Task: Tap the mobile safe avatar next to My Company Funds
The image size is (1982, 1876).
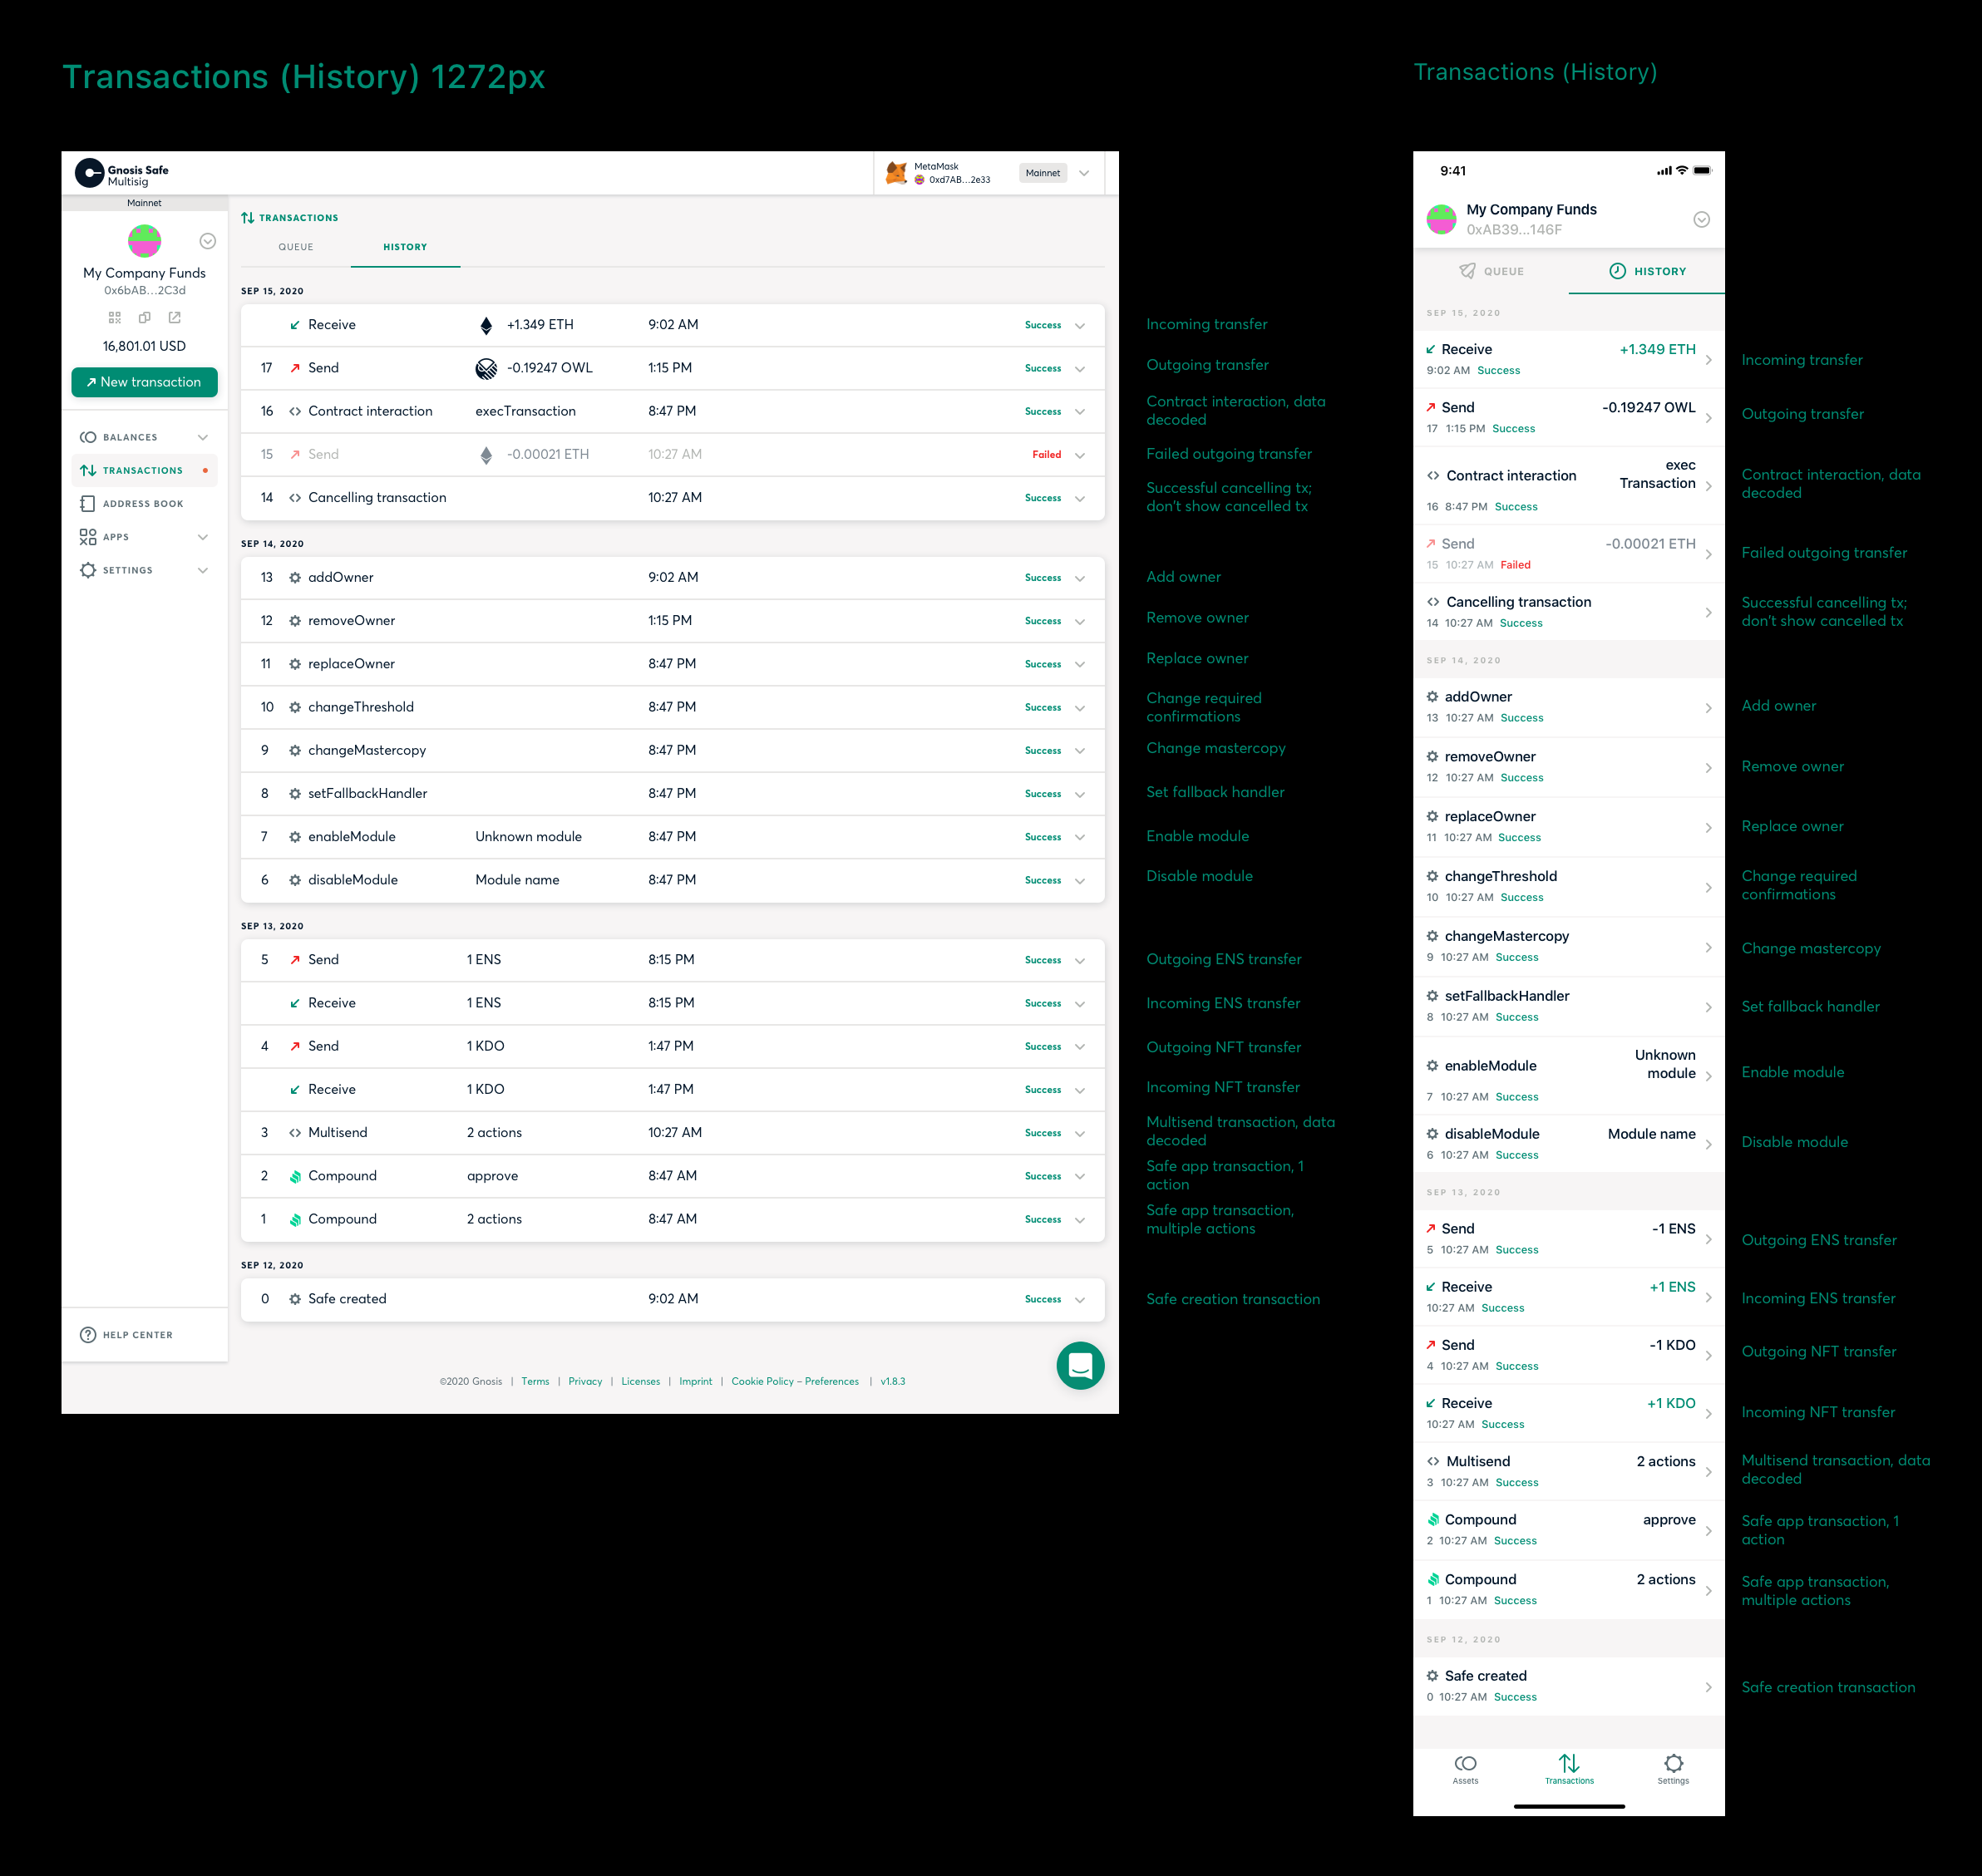Action: pyautogui.click(x=1441, y=219)
